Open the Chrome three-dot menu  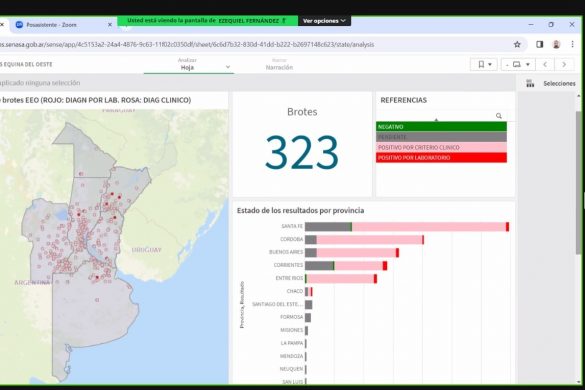pos(573,44)
